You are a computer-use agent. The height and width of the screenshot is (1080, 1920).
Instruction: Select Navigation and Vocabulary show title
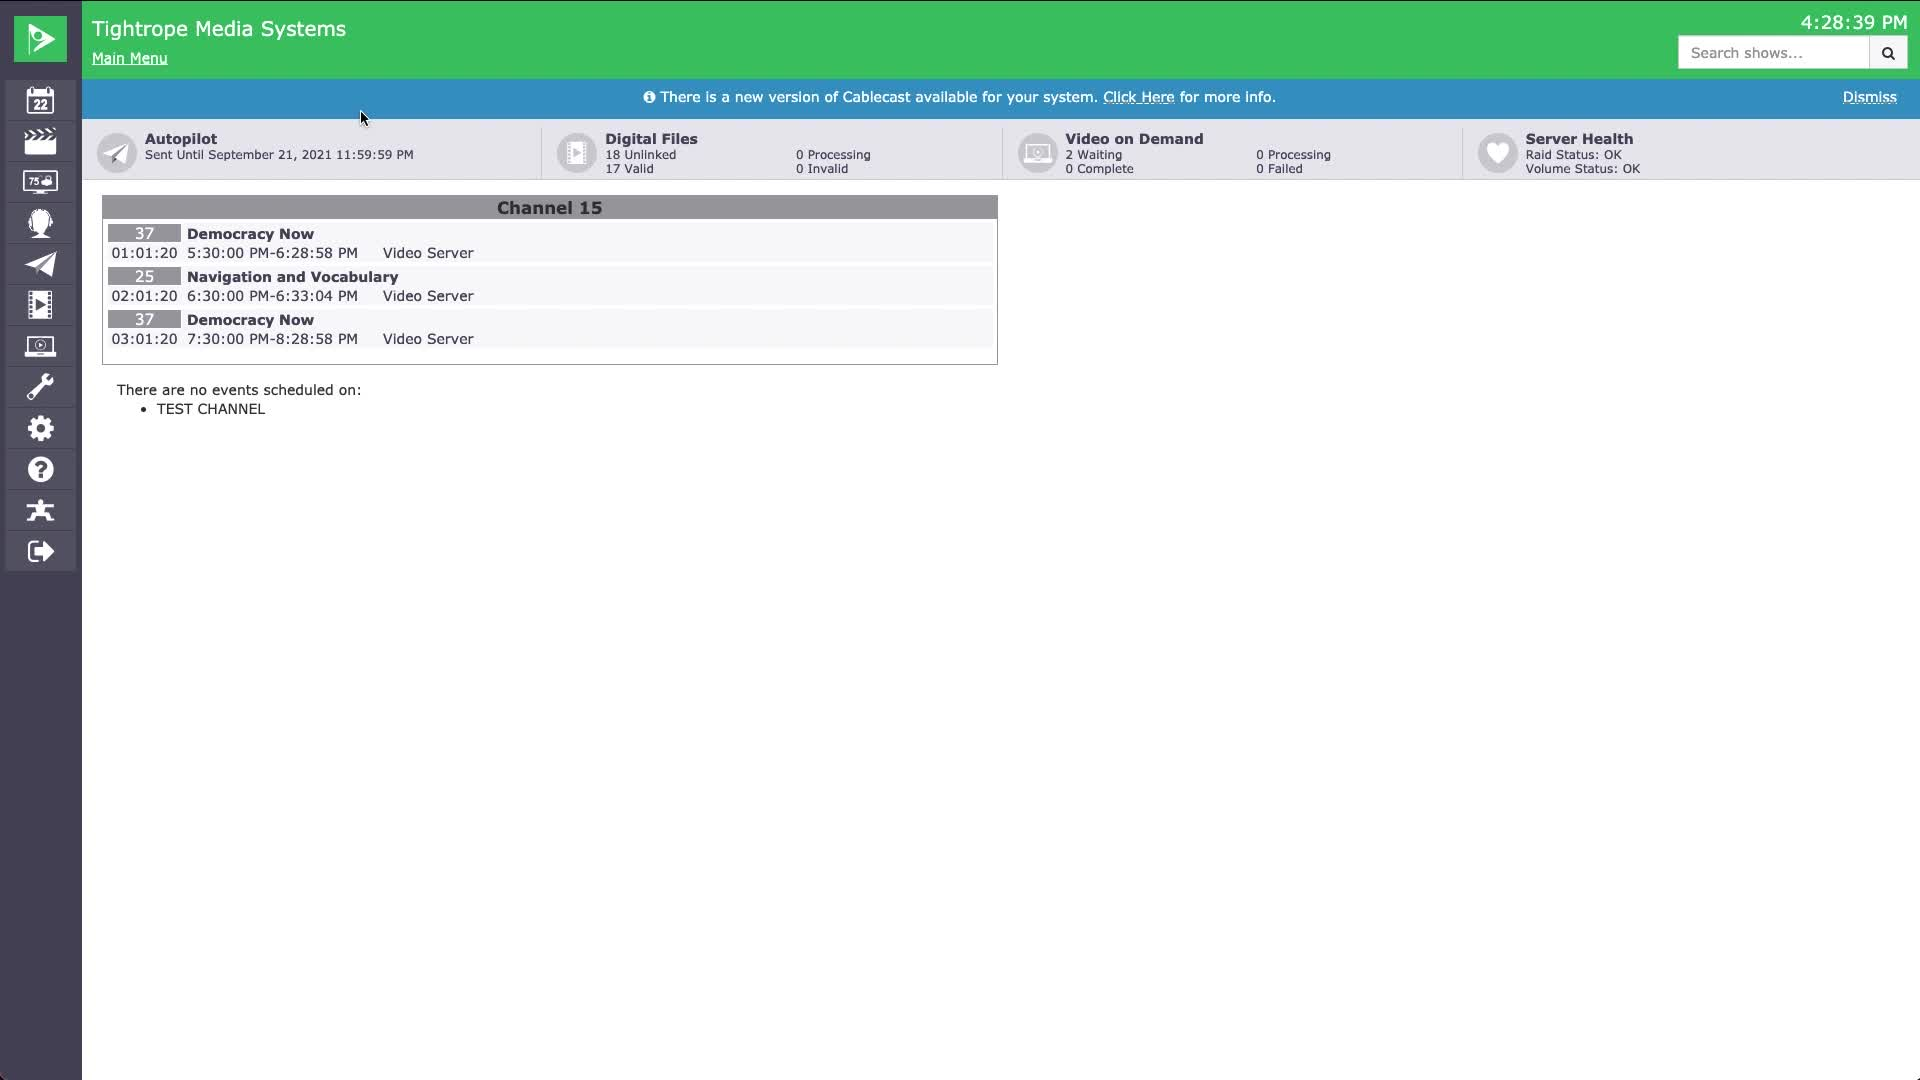tap(292, 277)
